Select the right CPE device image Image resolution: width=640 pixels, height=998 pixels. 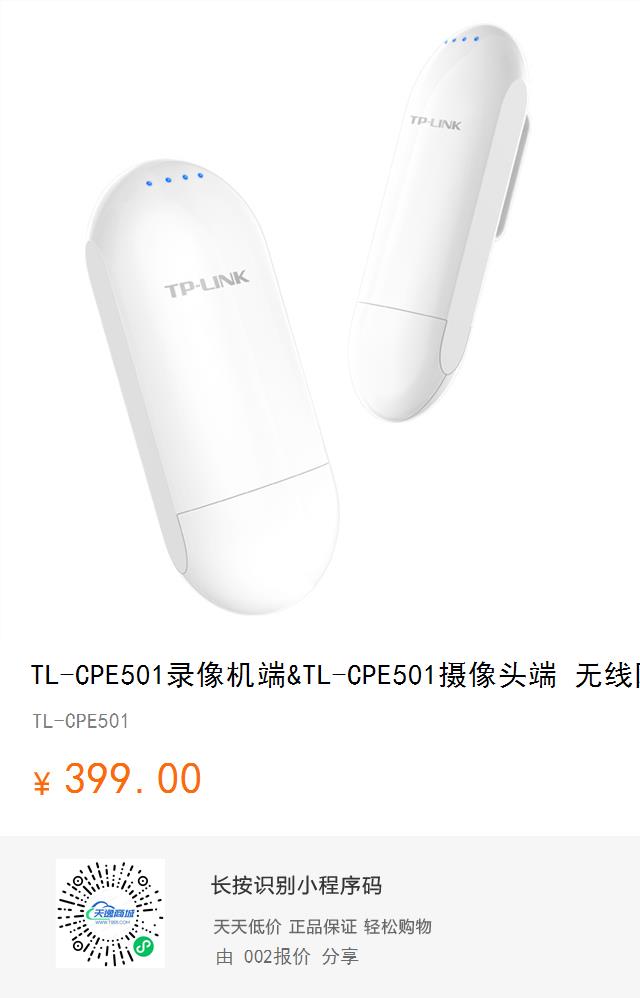point(439,223)
